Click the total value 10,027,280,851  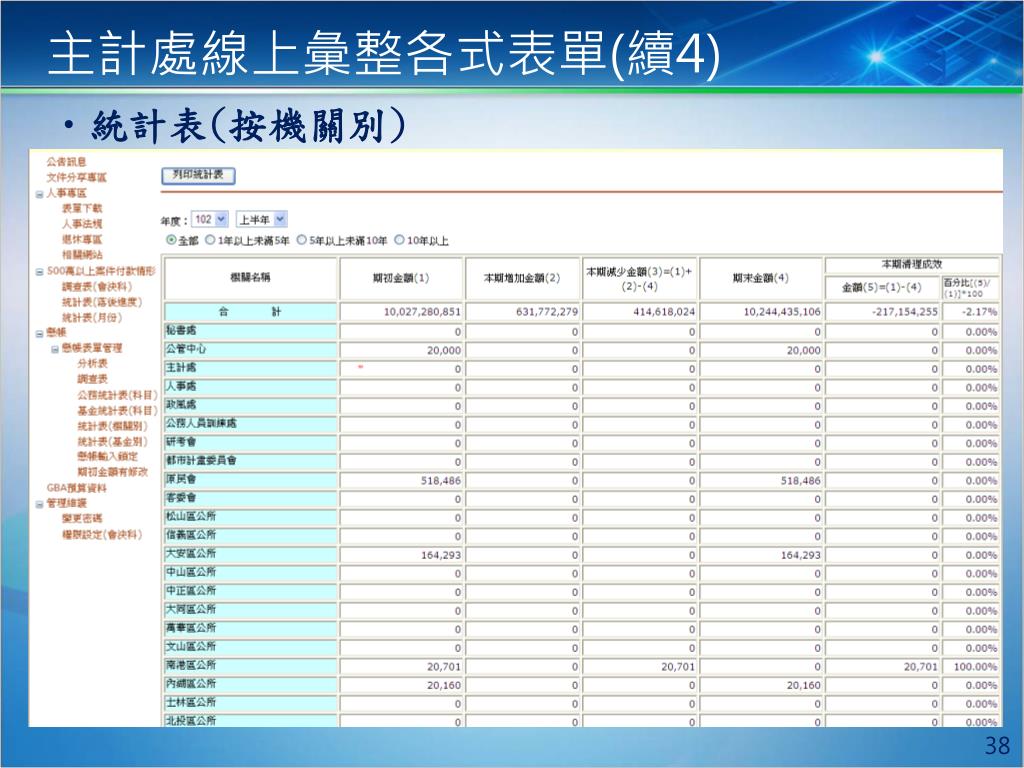click(422, 312)
